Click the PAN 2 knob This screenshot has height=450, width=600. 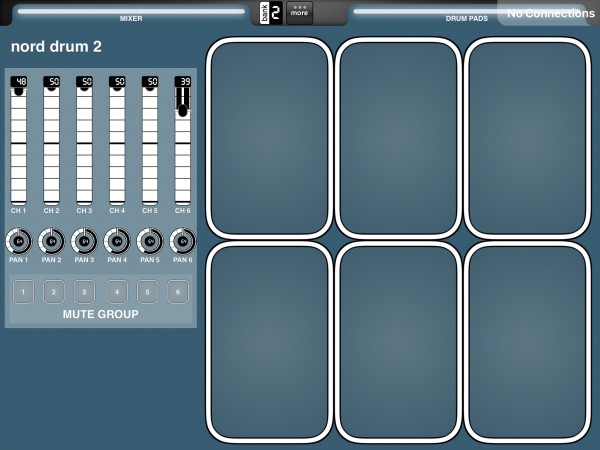[51, 241]
